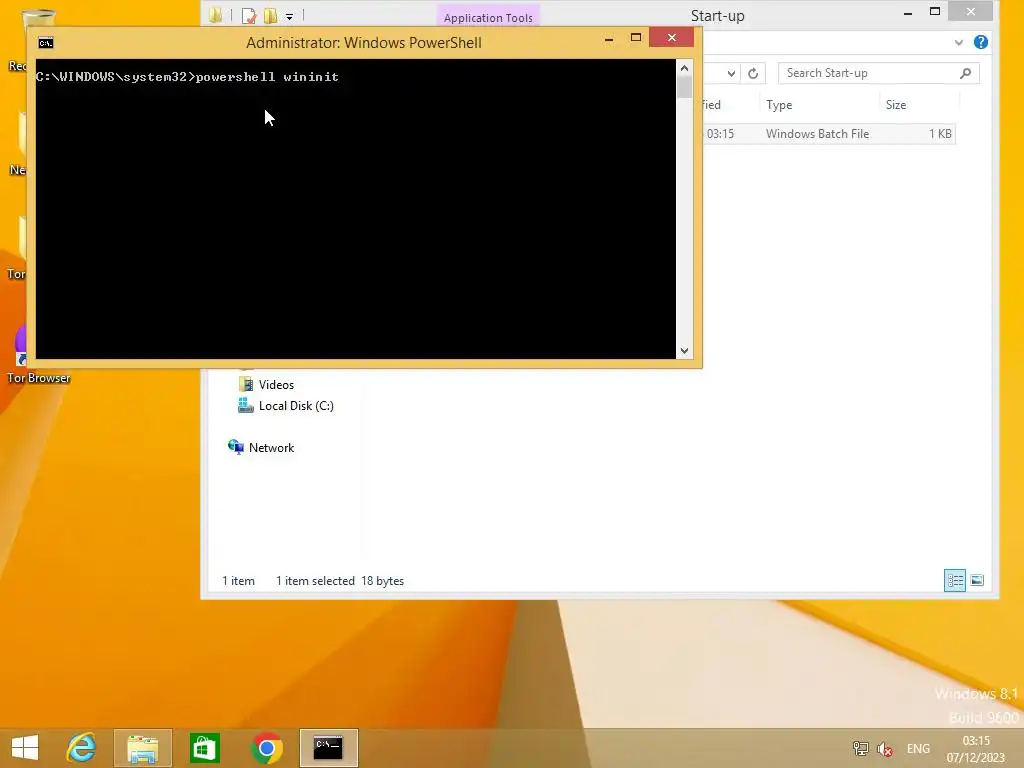Open File Explorer from the taskbar

click(x=142, y=748)
